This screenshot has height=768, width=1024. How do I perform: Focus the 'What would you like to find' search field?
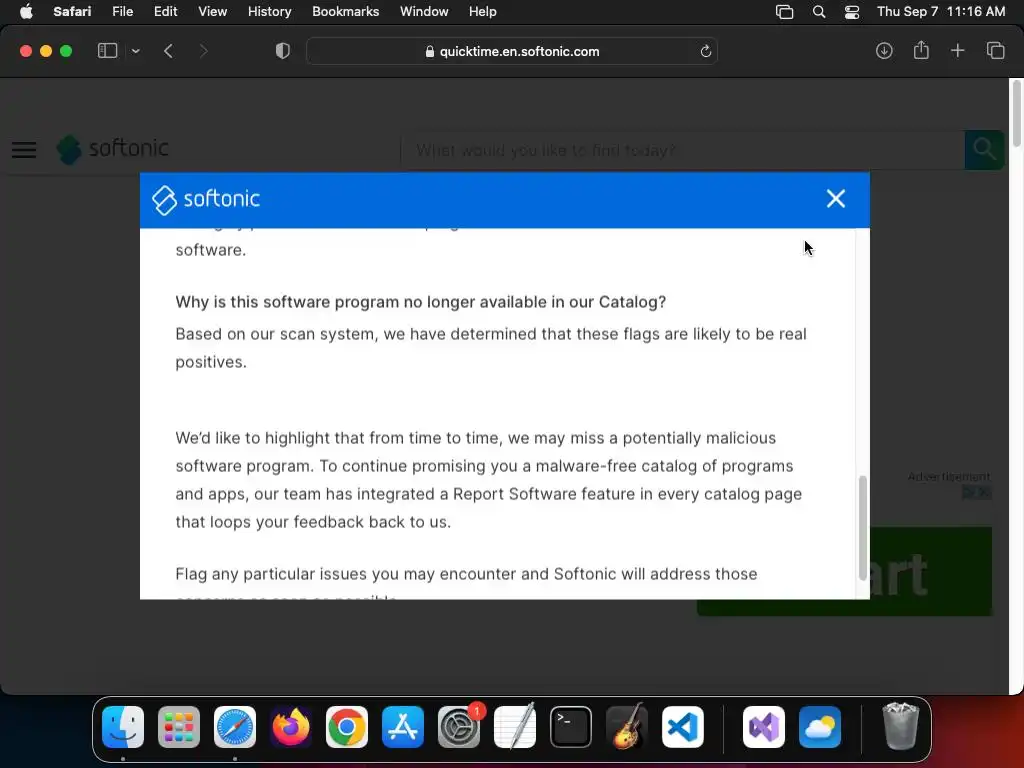[x=682, y=150]
